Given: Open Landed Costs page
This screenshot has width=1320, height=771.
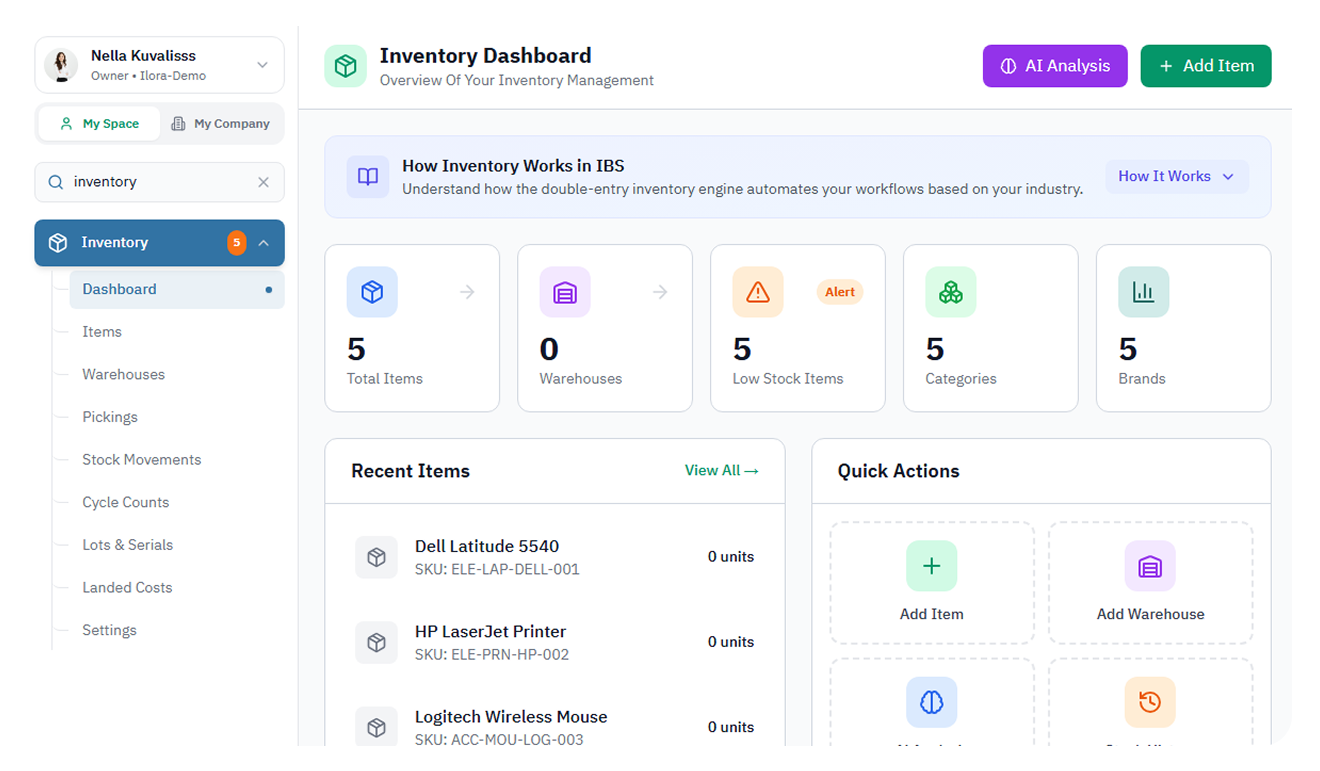Looking at the screenshot, I should pyautogui.click(x=127, y=588).
